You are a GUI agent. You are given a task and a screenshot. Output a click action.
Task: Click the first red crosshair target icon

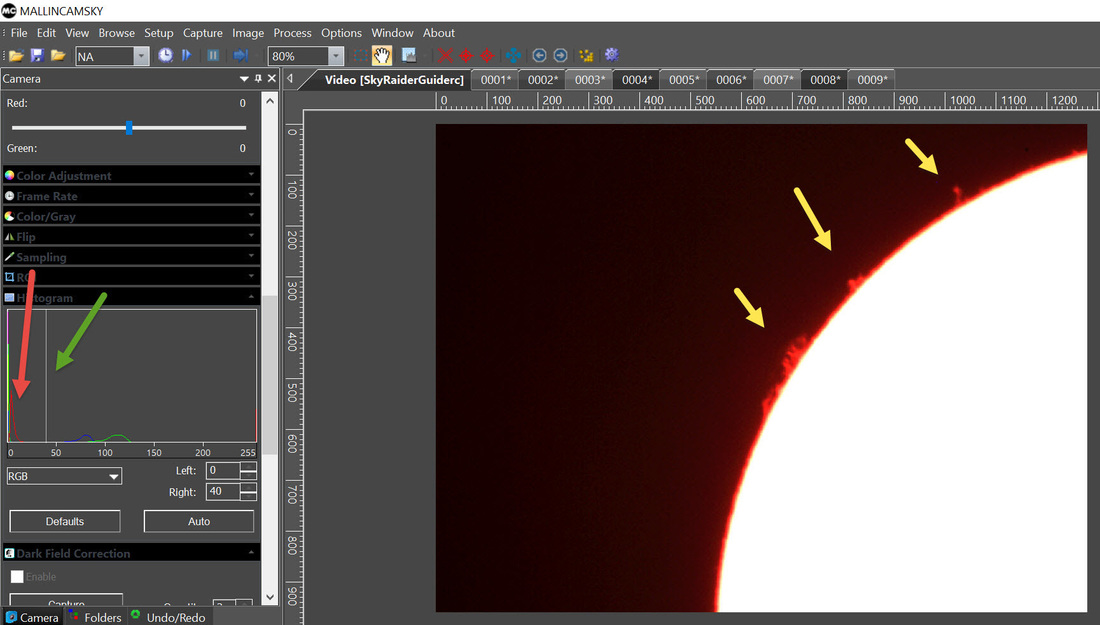466,55
